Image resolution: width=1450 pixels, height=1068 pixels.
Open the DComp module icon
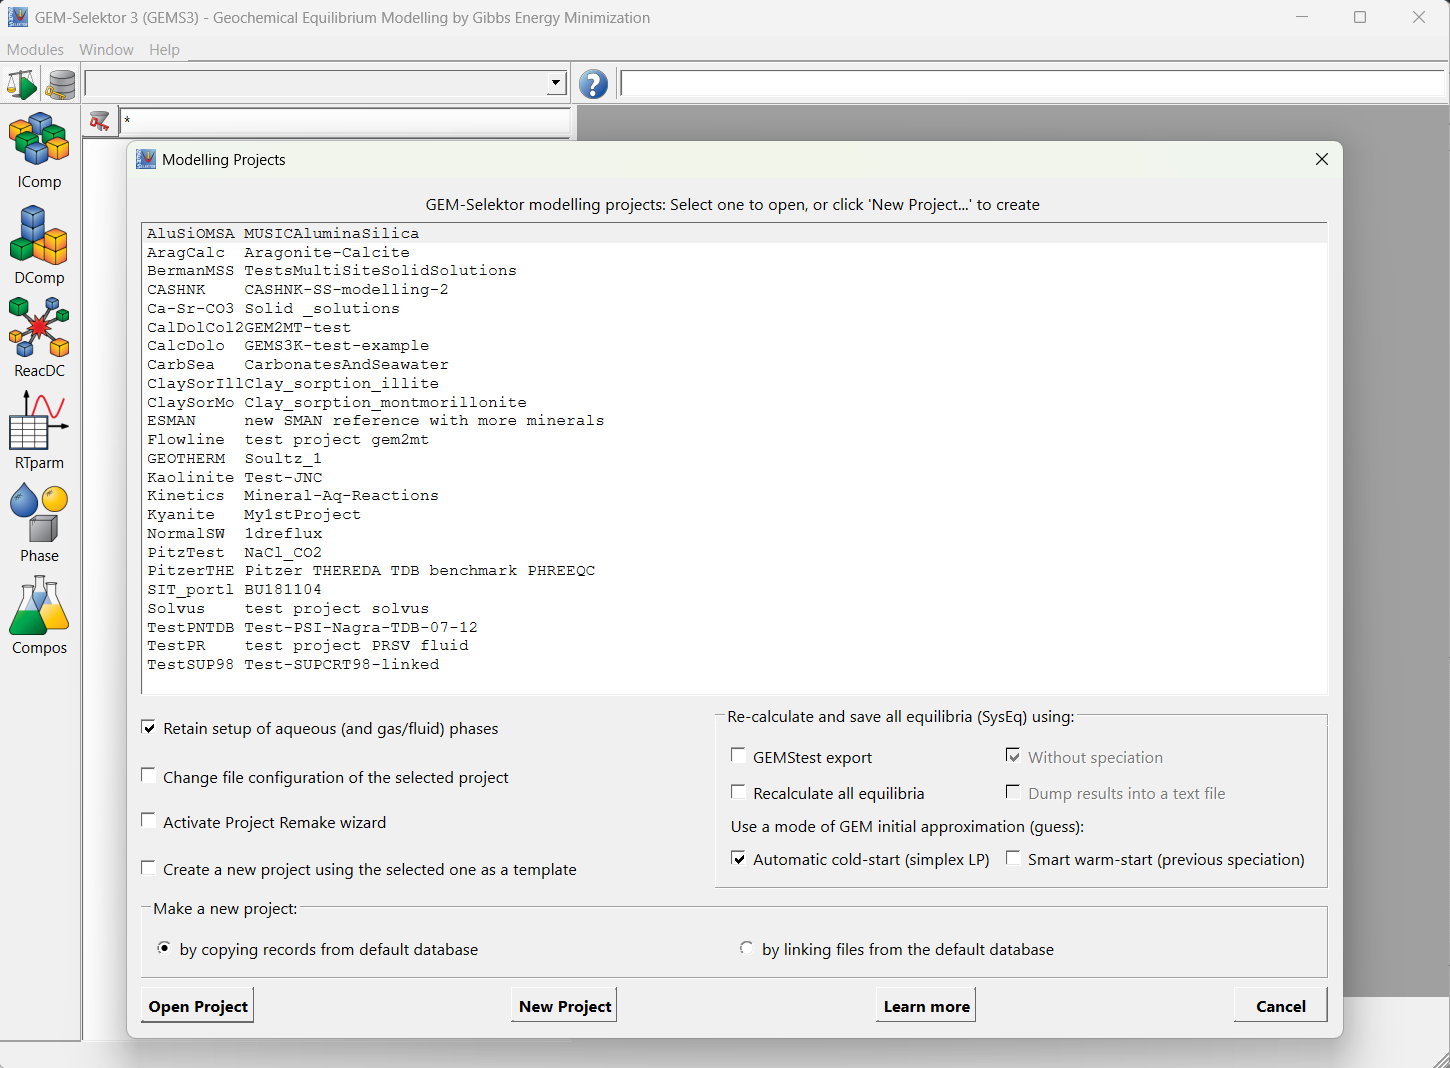click(39, 235)
